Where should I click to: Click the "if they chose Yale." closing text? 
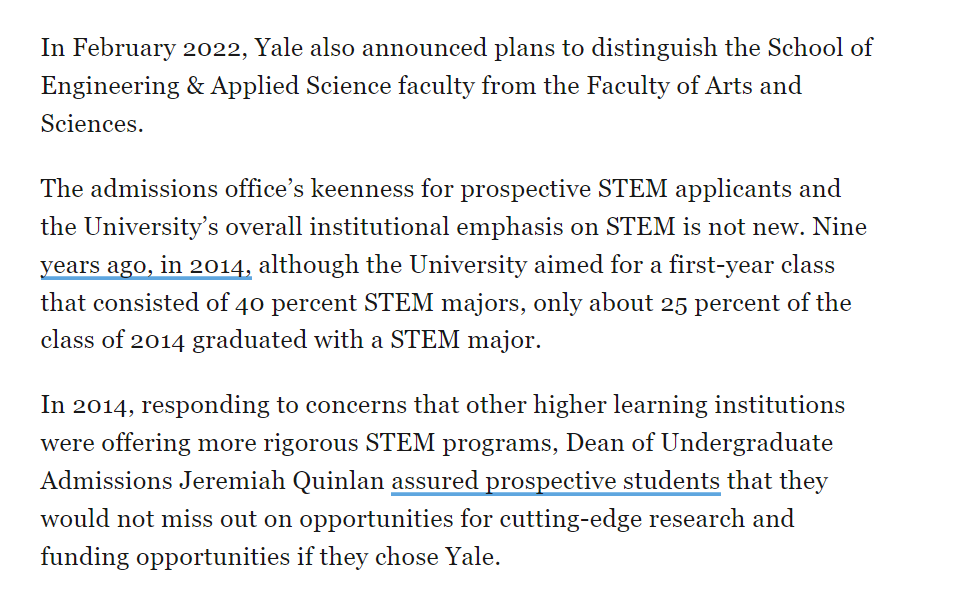(x=398, y=557)
